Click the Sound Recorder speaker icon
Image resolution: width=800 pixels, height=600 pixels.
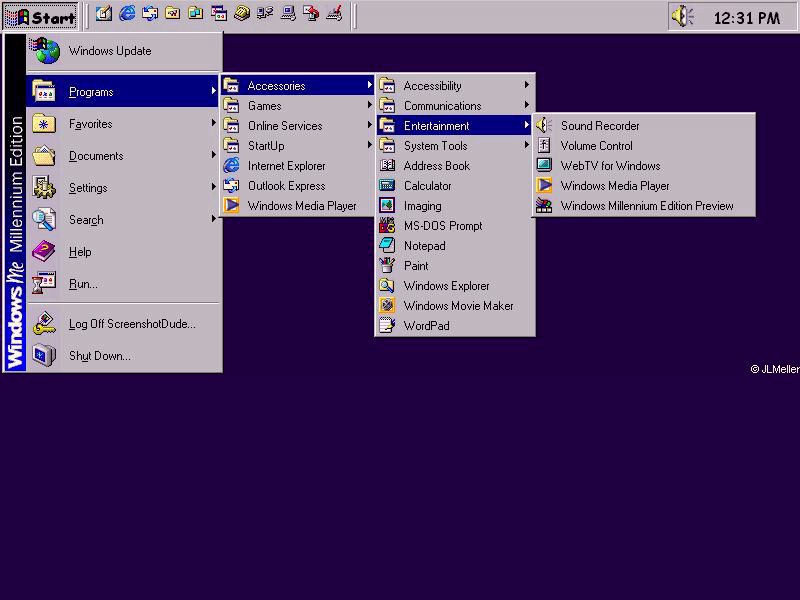click(544, 126)
